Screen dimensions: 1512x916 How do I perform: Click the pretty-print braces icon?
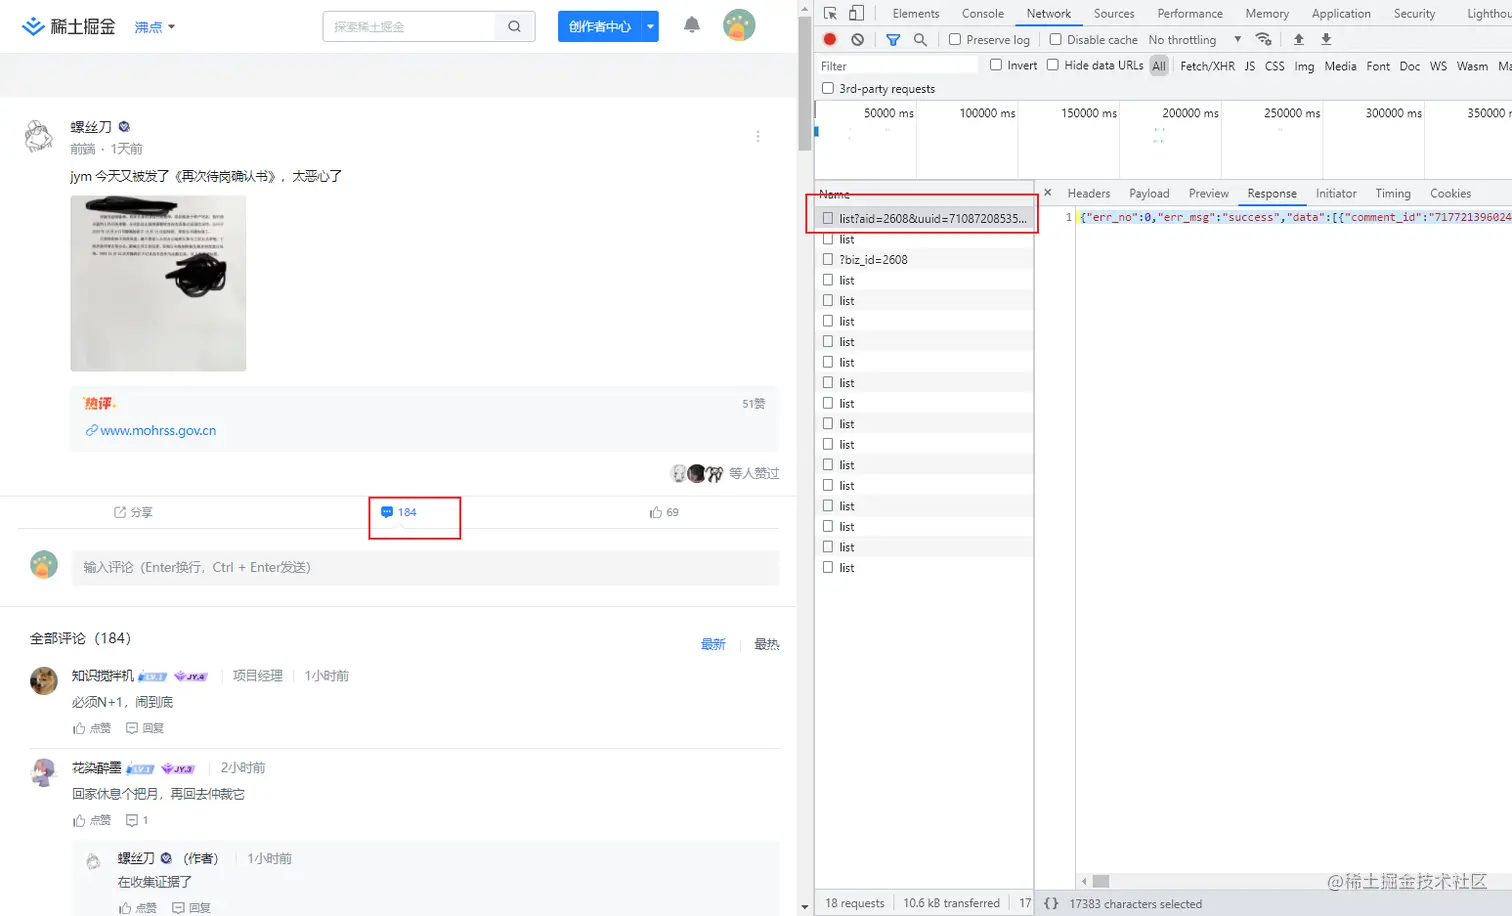tap(1051, 903)
